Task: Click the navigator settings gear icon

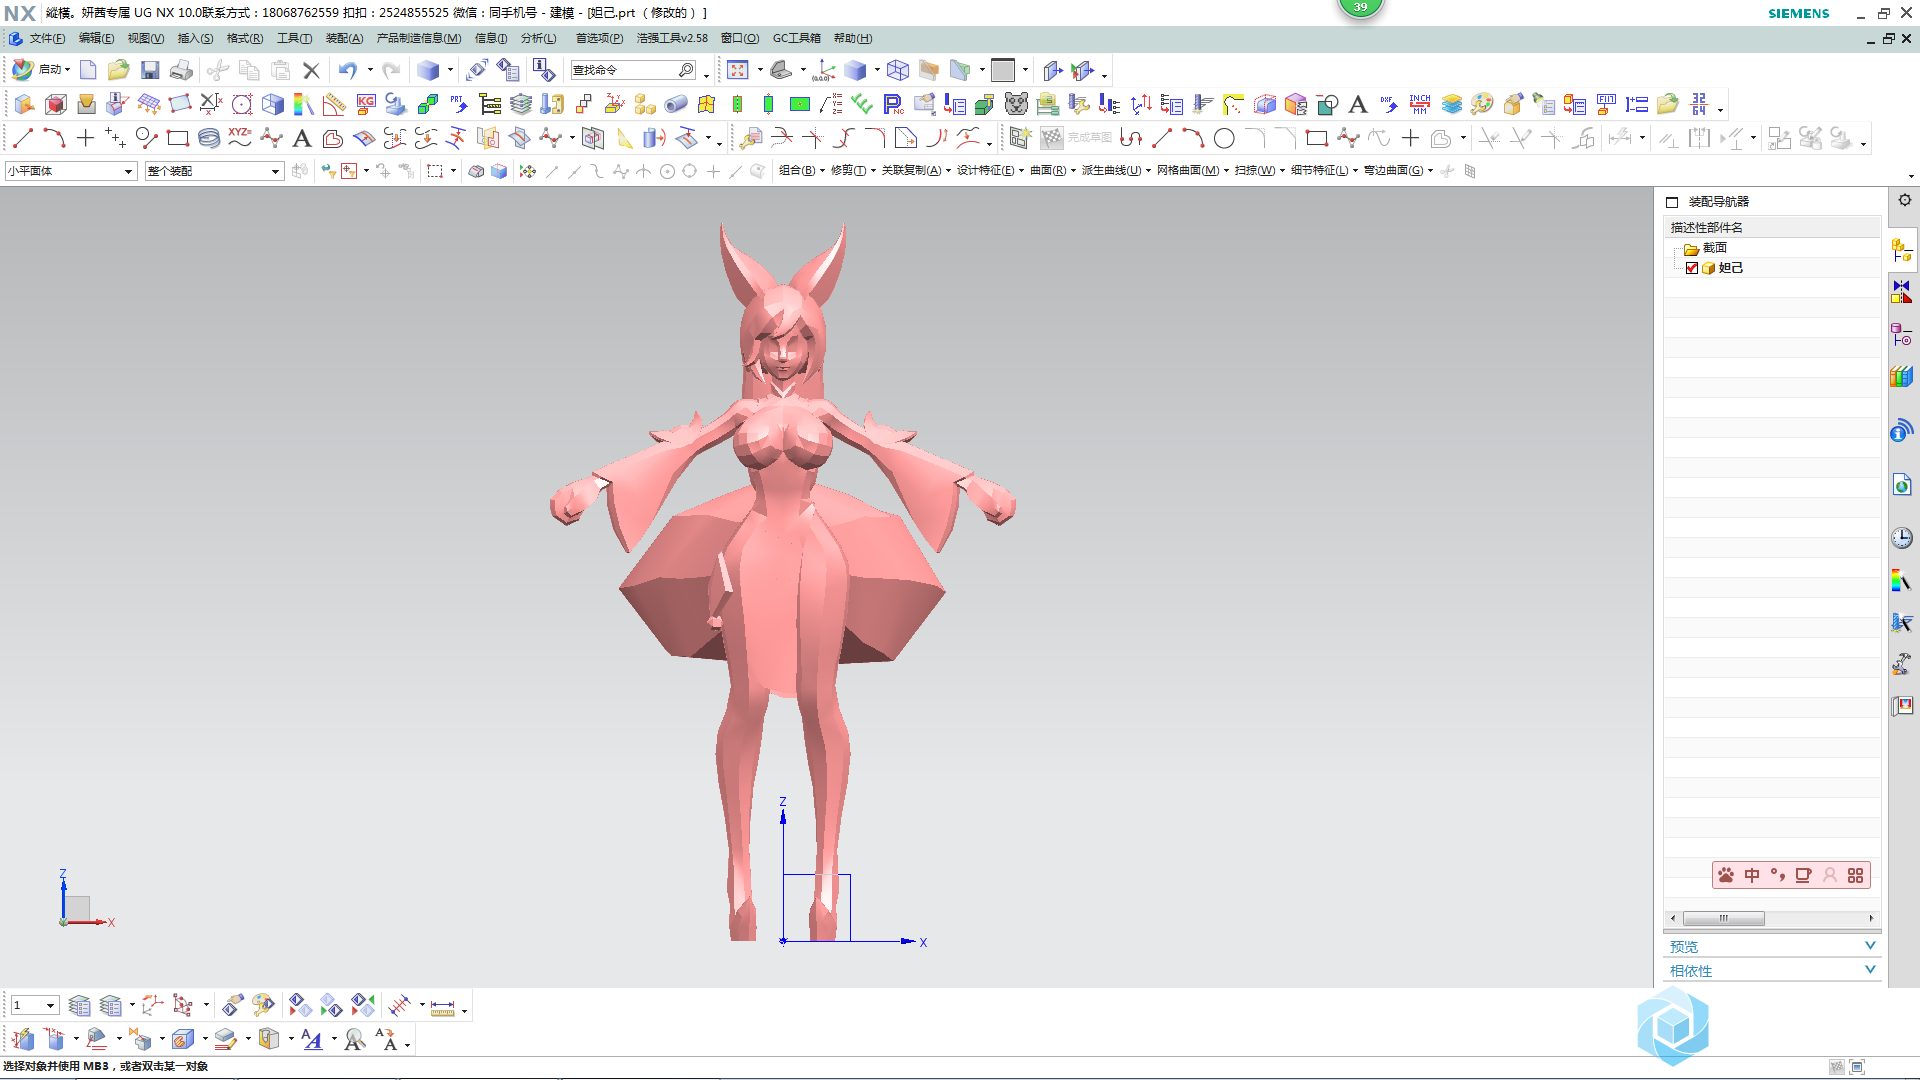Action: 1905,200
